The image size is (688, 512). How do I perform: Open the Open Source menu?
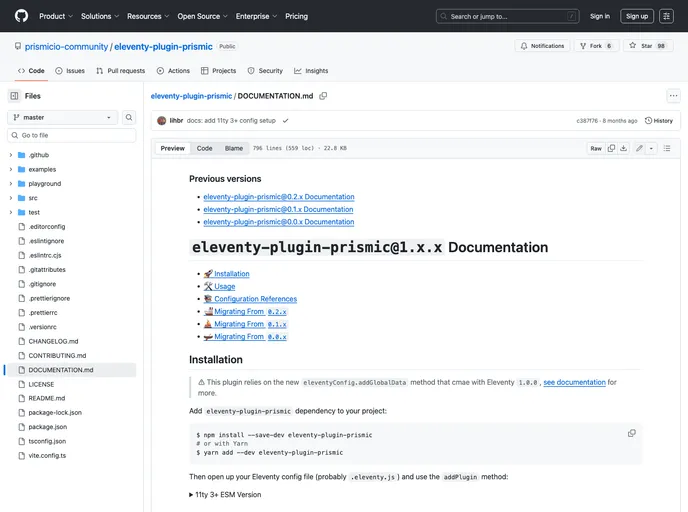coord(202,16)
